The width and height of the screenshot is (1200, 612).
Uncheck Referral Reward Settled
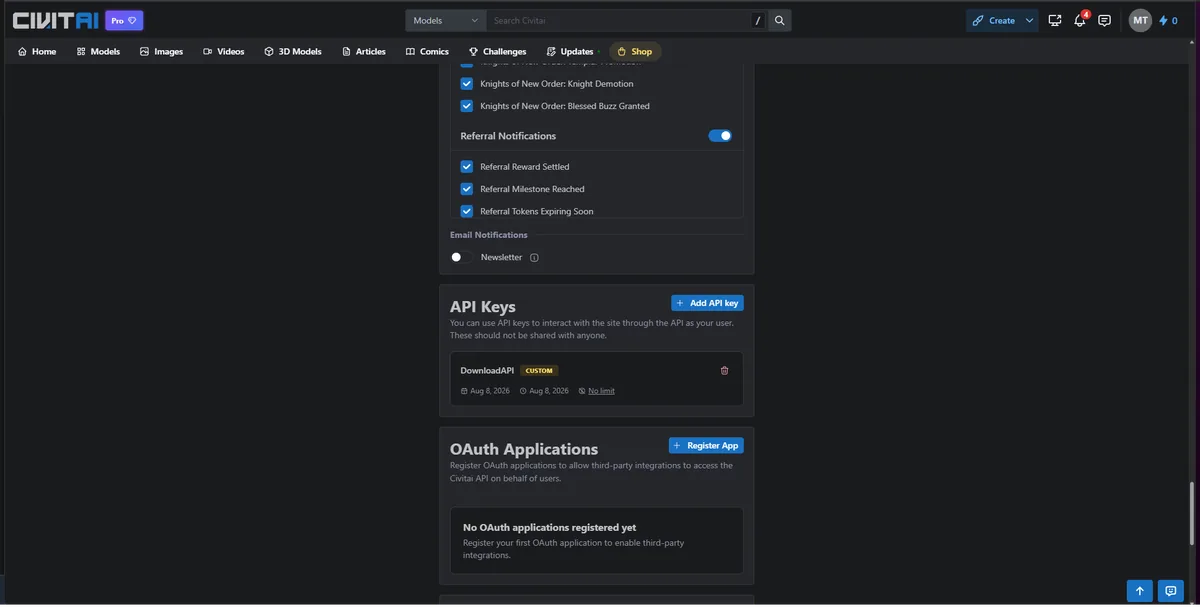click(467, 167)
